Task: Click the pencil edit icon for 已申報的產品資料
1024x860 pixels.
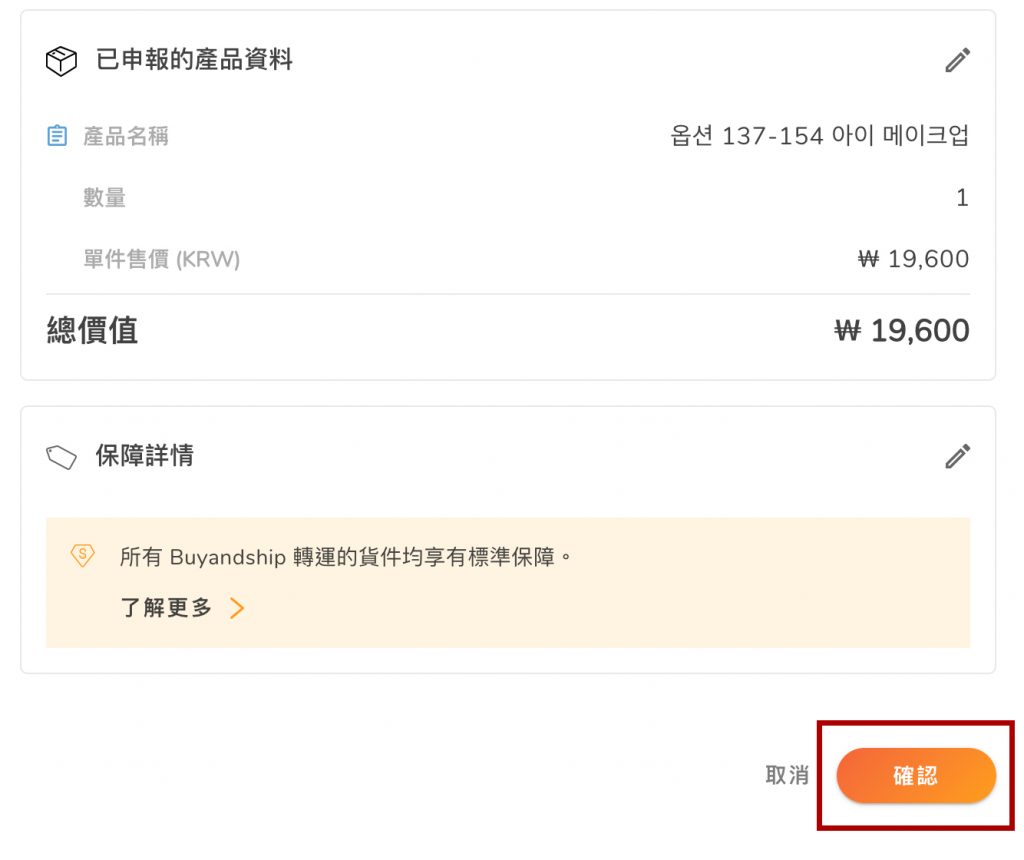Action: pyautogui.click(x=957, y=61)
